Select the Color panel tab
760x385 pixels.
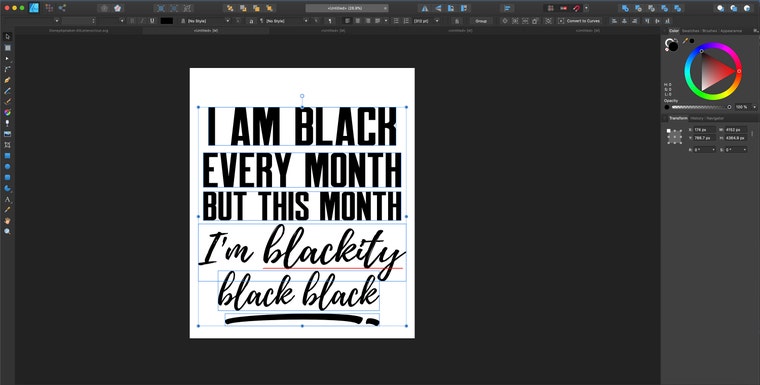click(673, 31)
